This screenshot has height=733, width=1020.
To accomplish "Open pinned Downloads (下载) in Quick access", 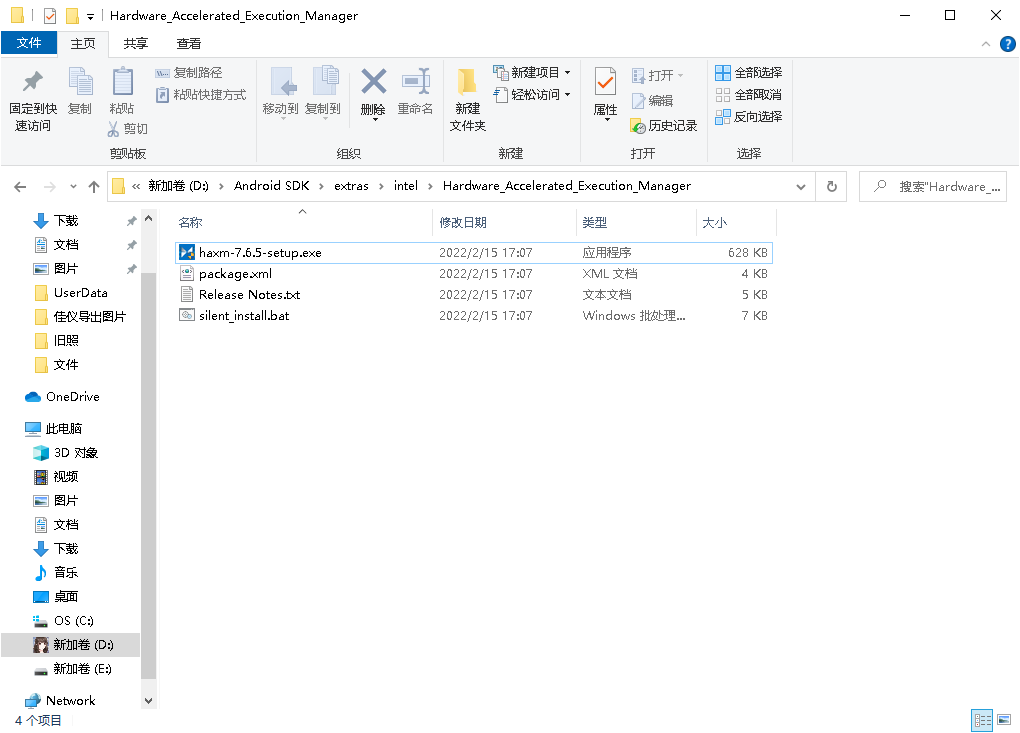I will click(x=65, y=221).
